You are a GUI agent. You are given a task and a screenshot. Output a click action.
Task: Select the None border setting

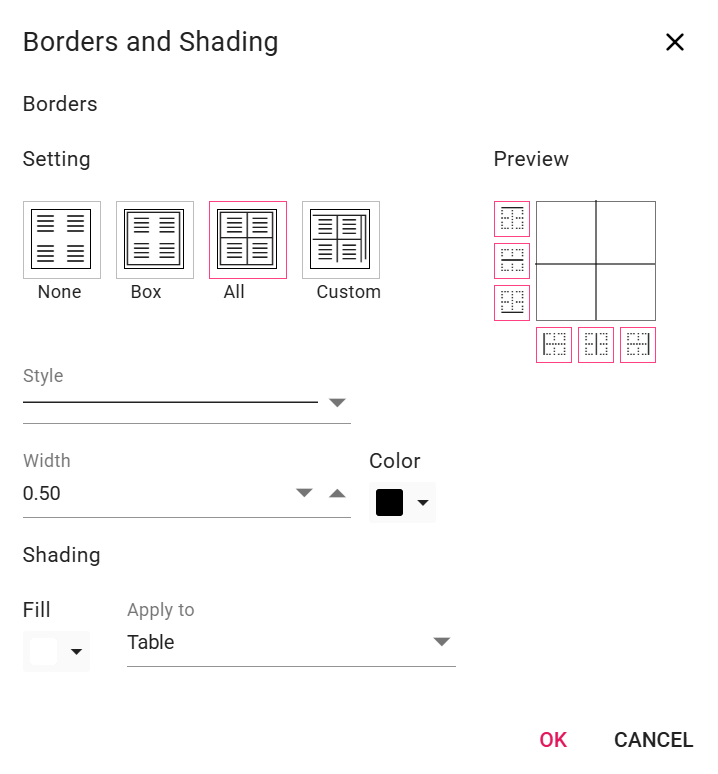coord(61,240)
